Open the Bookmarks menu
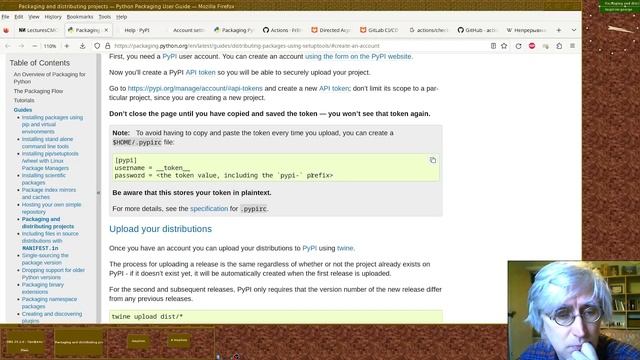Viewport: 640px width, 360px height. [80, 17]
